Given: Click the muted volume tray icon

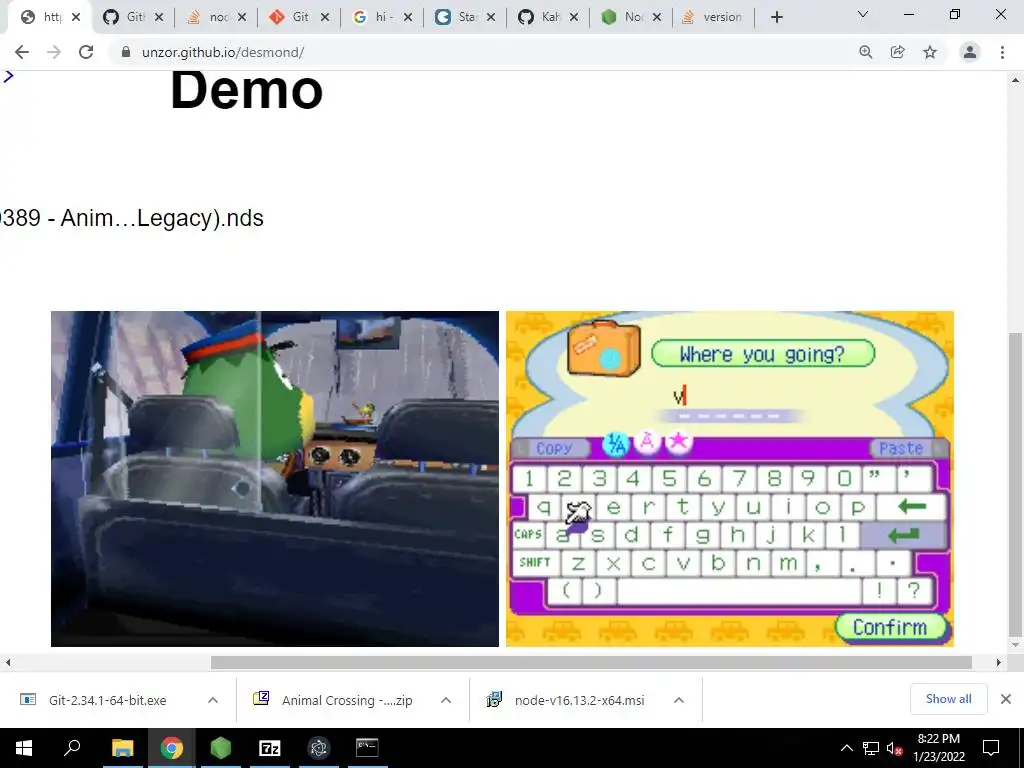Looking at the screenshot, I should pyautogui.click(x=894, y=748).
